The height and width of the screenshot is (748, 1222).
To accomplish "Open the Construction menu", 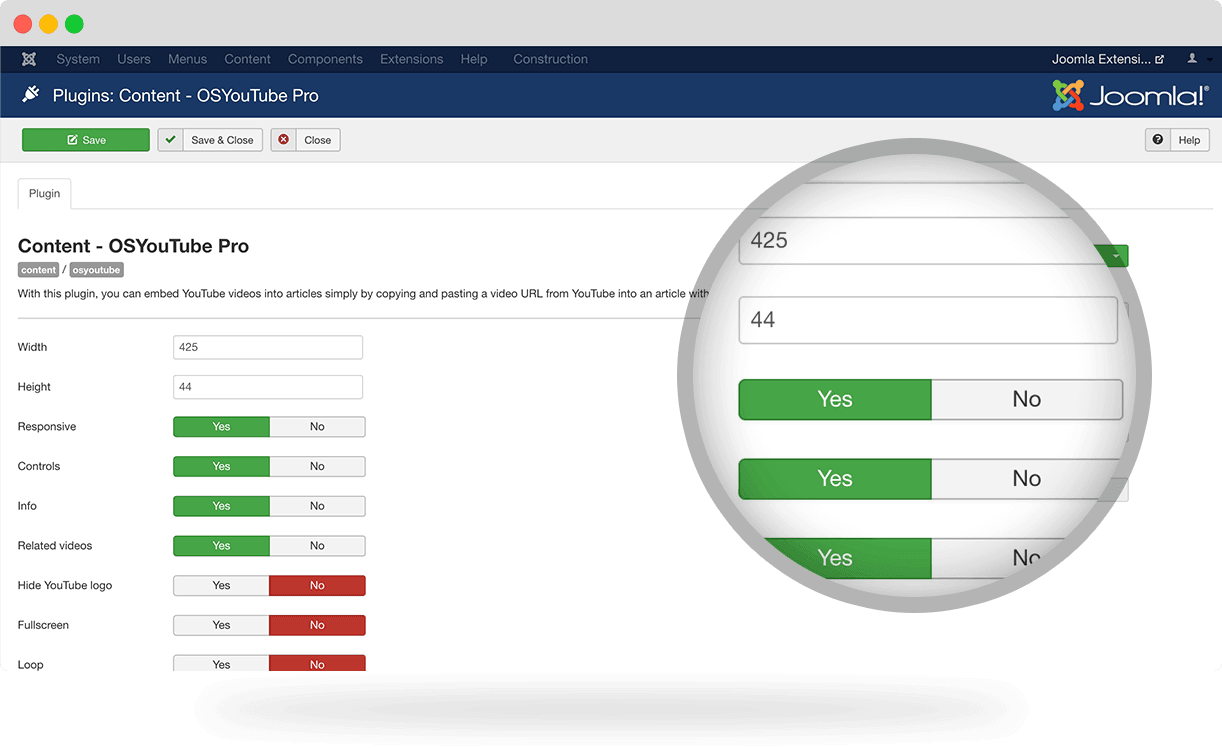I will point(551,59).
